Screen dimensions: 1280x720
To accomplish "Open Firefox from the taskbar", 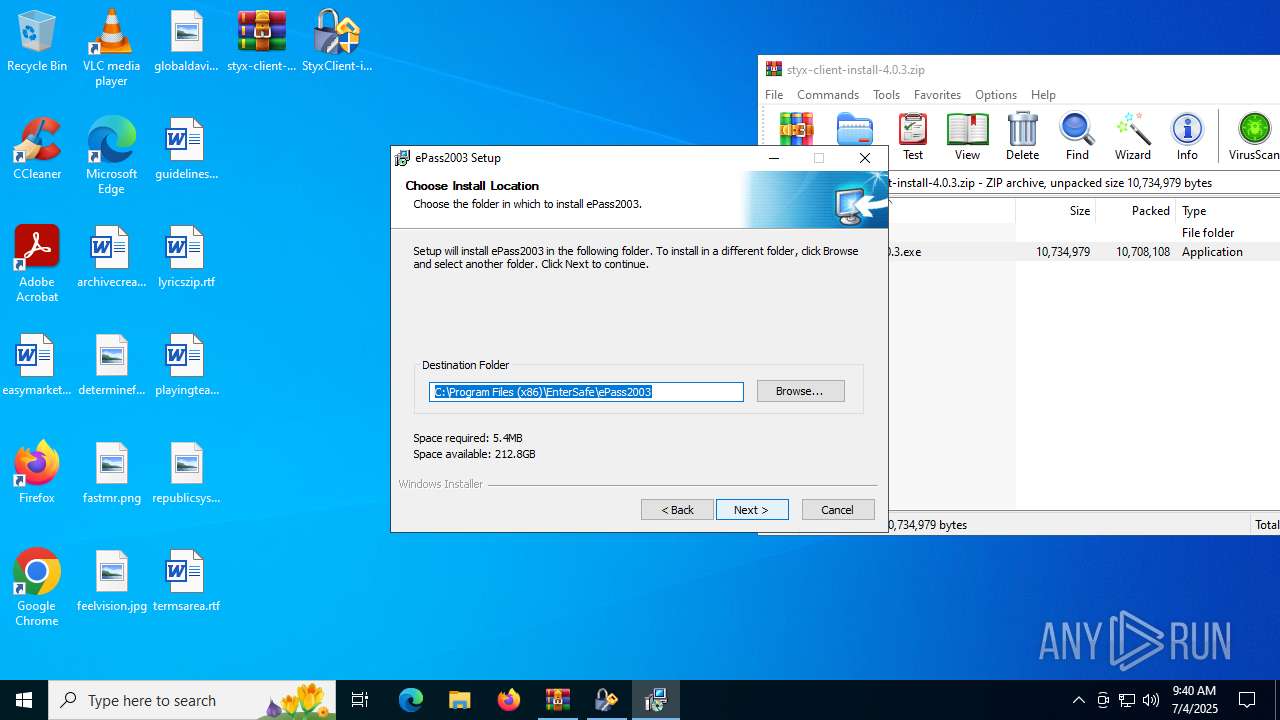I will pos(508,700).
